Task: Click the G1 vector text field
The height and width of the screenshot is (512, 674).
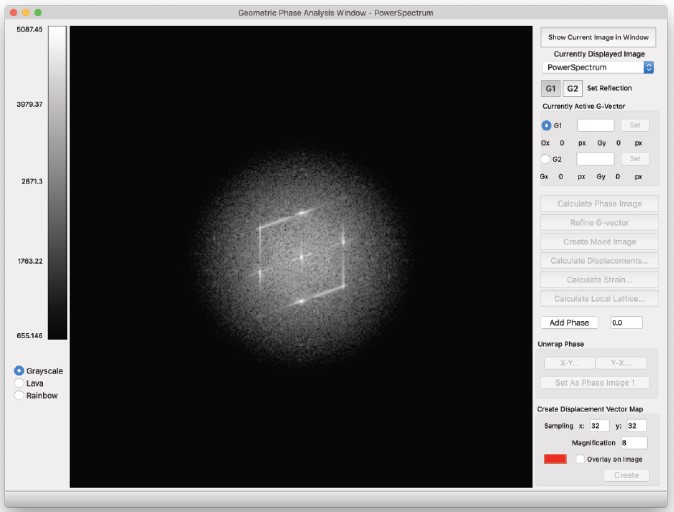Action: click(596, 125)
